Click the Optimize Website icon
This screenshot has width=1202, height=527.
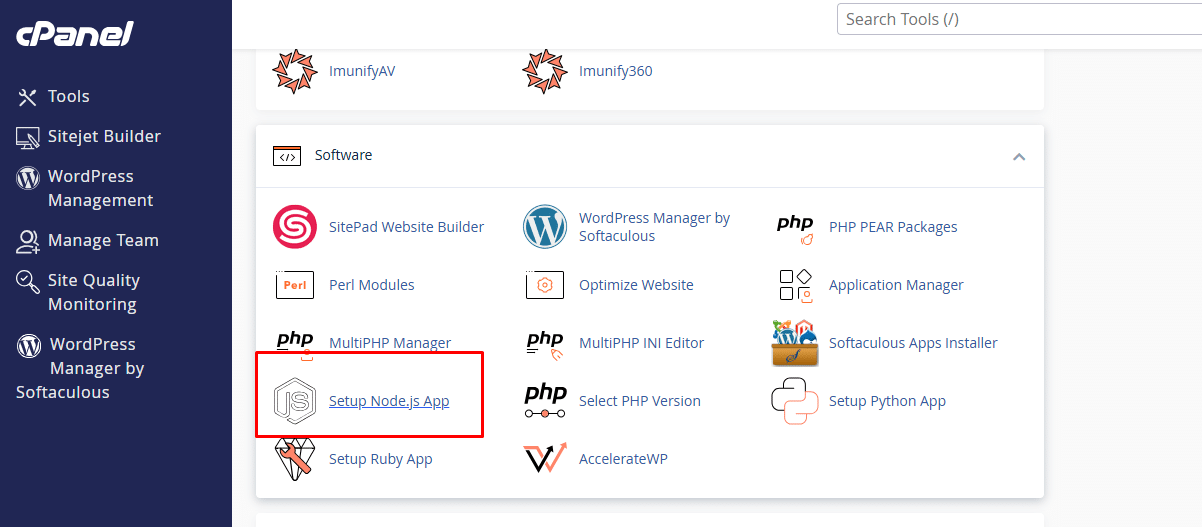tap(544, 285)
